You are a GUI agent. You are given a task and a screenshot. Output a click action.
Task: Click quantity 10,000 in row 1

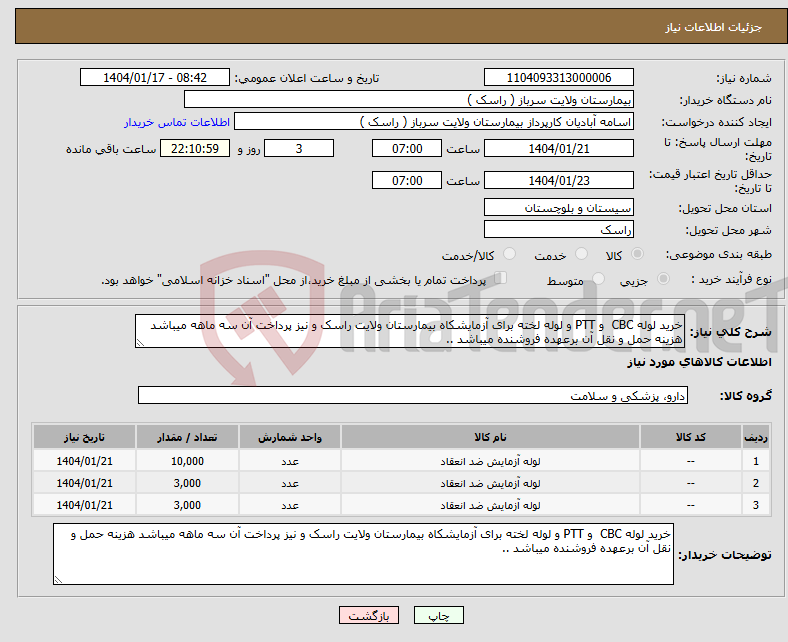tap(187, 461)
